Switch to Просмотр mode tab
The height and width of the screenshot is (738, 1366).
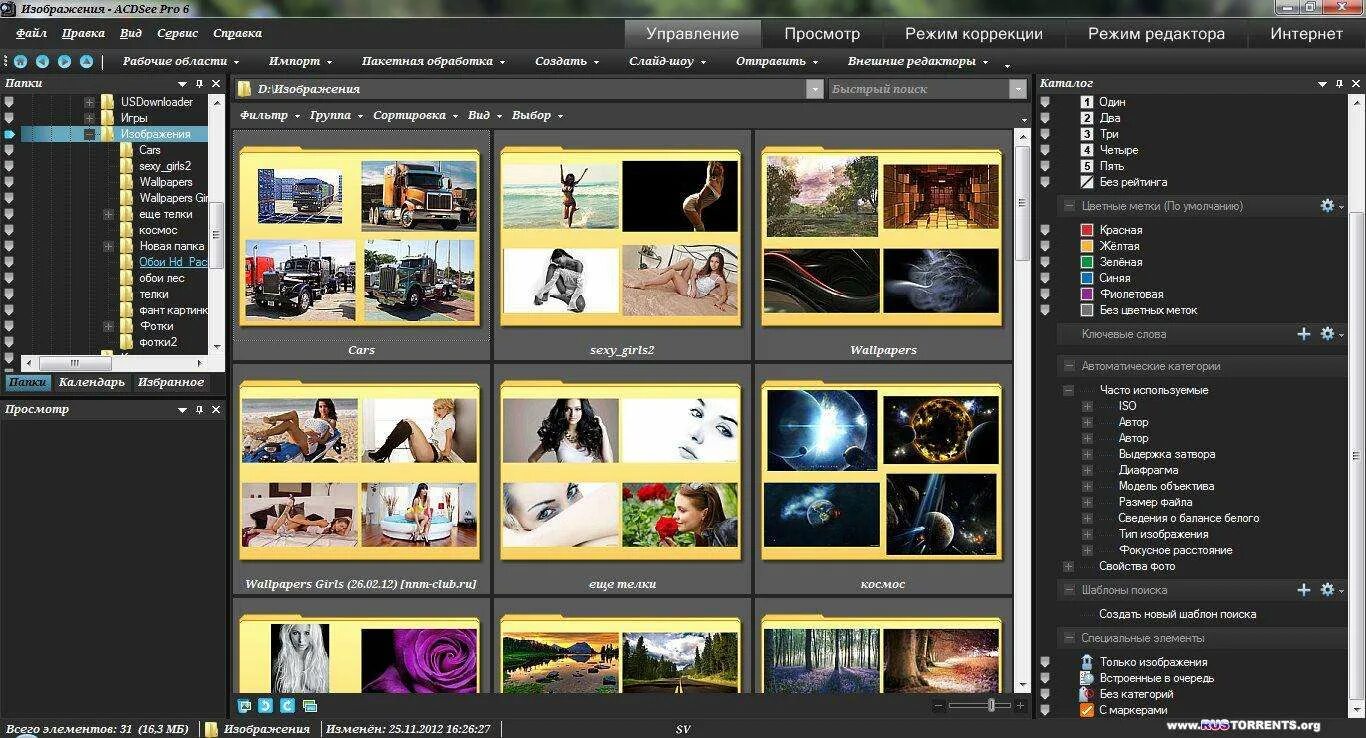coord(822,33)
